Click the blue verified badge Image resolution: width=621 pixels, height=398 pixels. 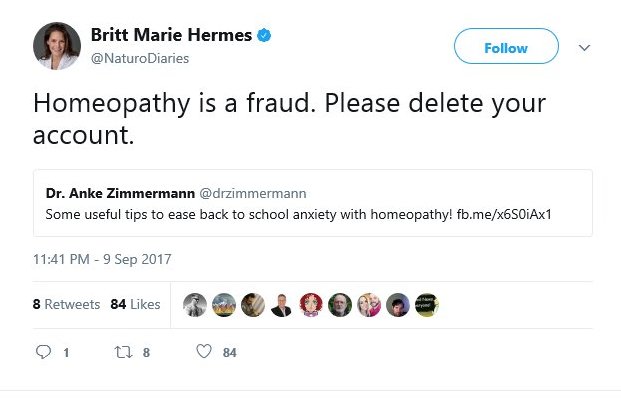tap(264, 35)
